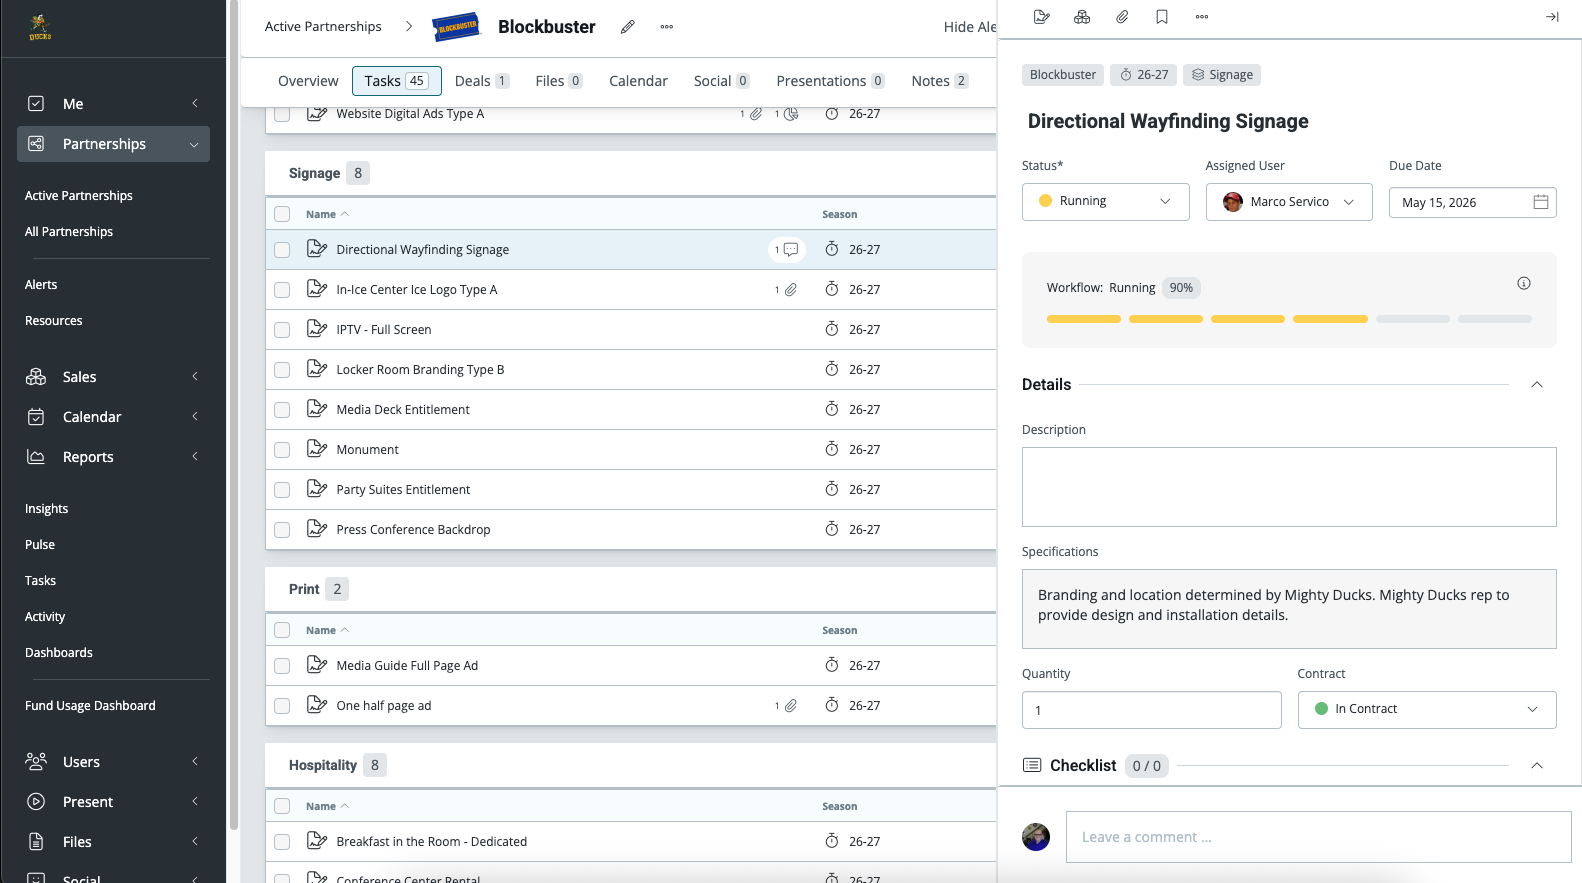Click the attachment icon on One half page ad row
1582x883 pixels.
(x=790, y=706)
